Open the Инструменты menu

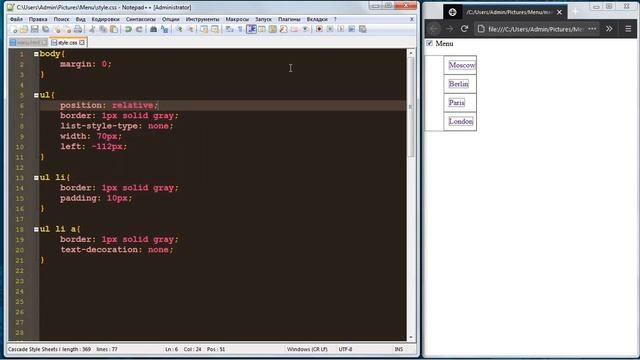pos(202,19)
